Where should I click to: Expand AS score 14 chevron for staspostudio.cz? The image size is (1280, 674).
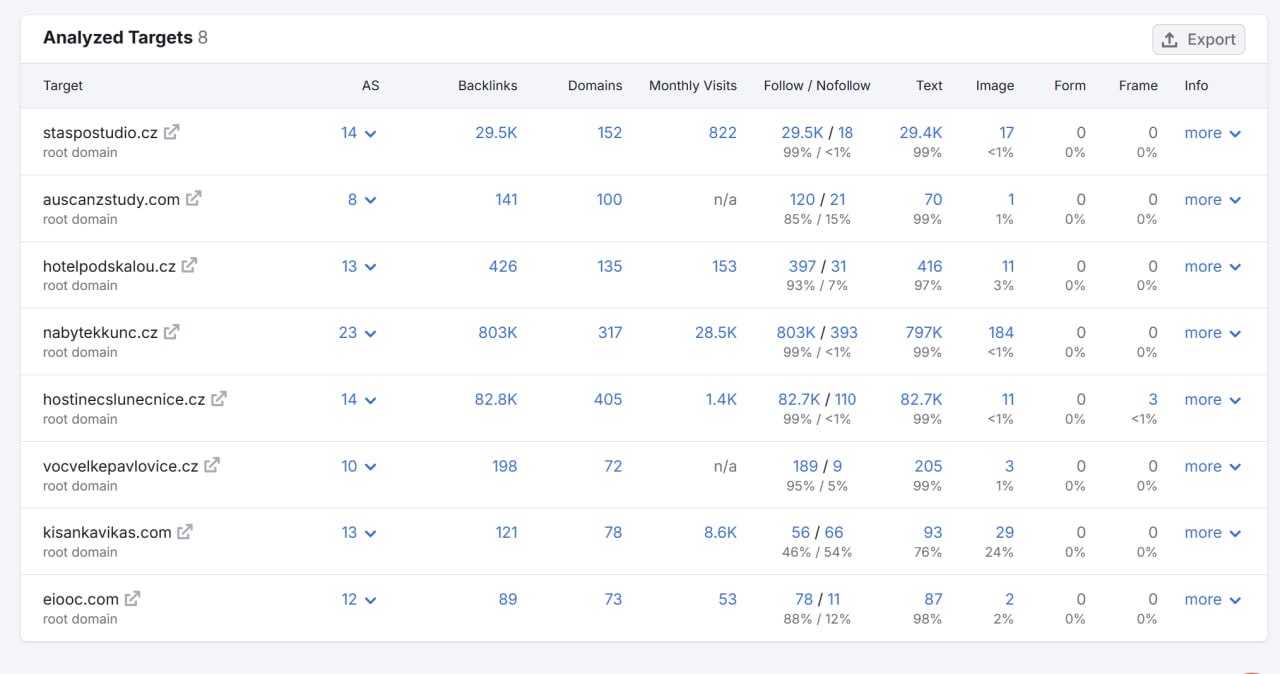coord(371,133)
